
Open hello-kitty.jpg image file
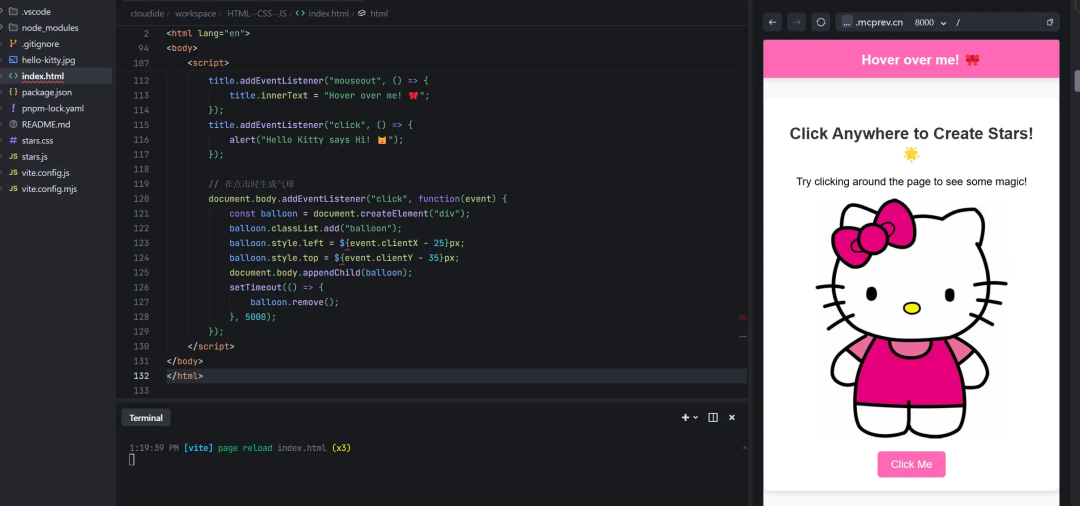(48, 60)
